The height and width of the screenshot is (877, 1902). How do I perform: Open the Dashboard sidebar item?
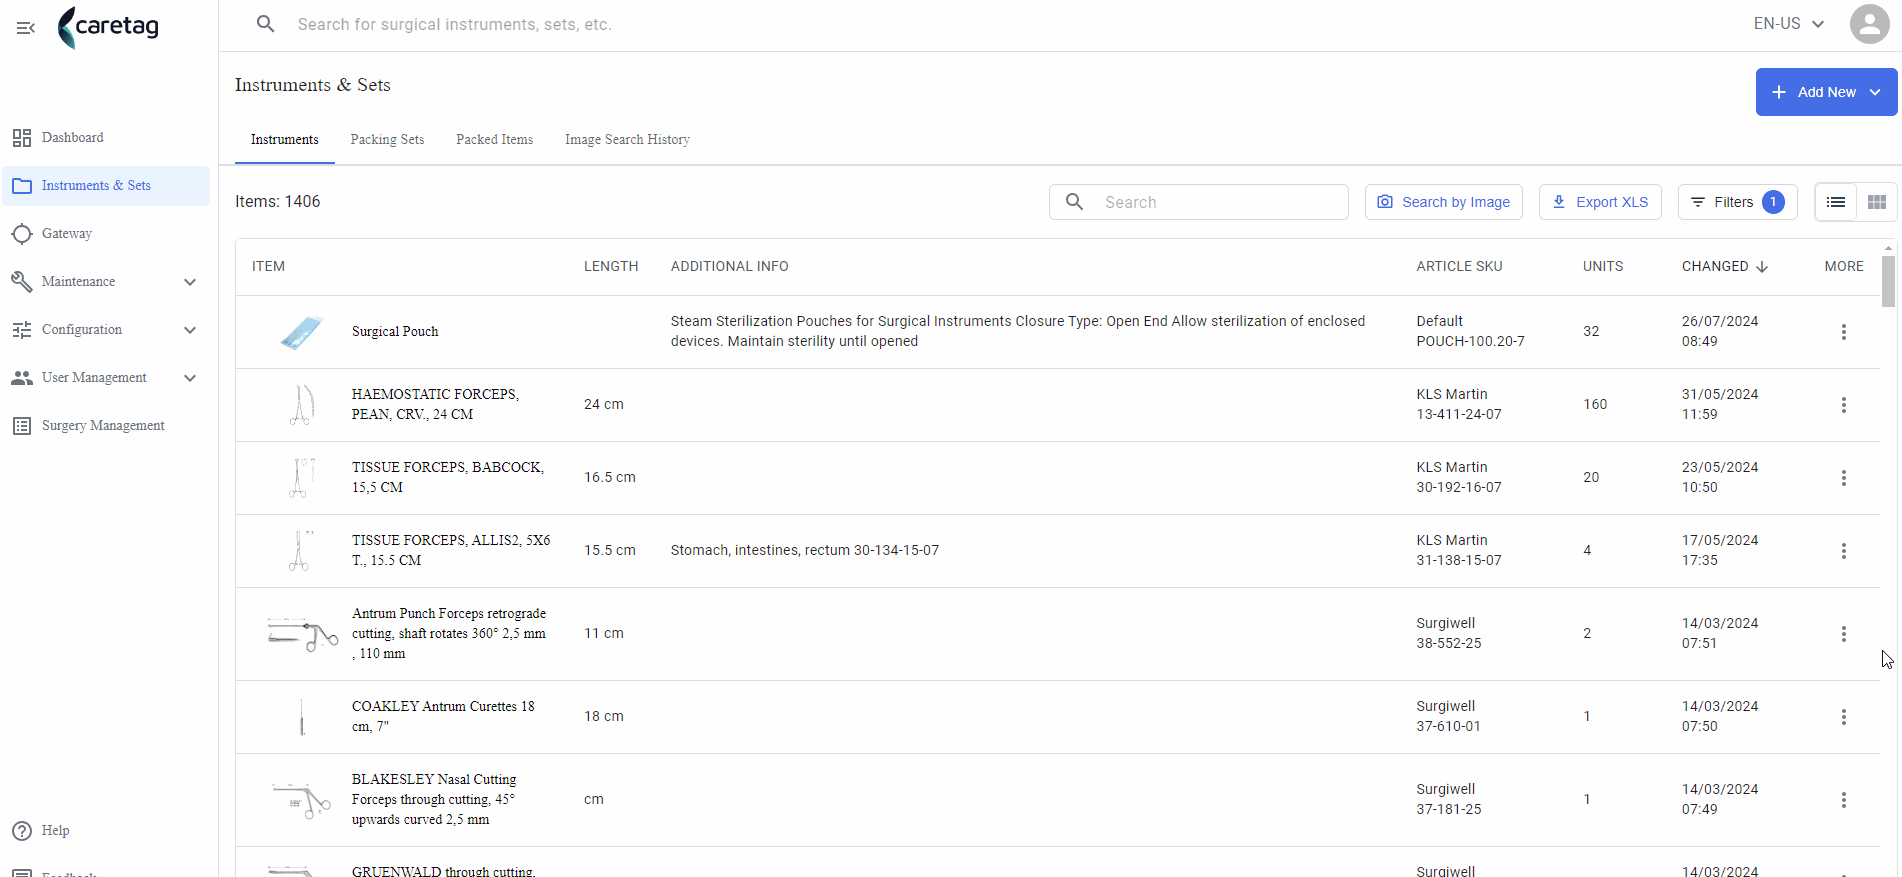click(105, 138)
